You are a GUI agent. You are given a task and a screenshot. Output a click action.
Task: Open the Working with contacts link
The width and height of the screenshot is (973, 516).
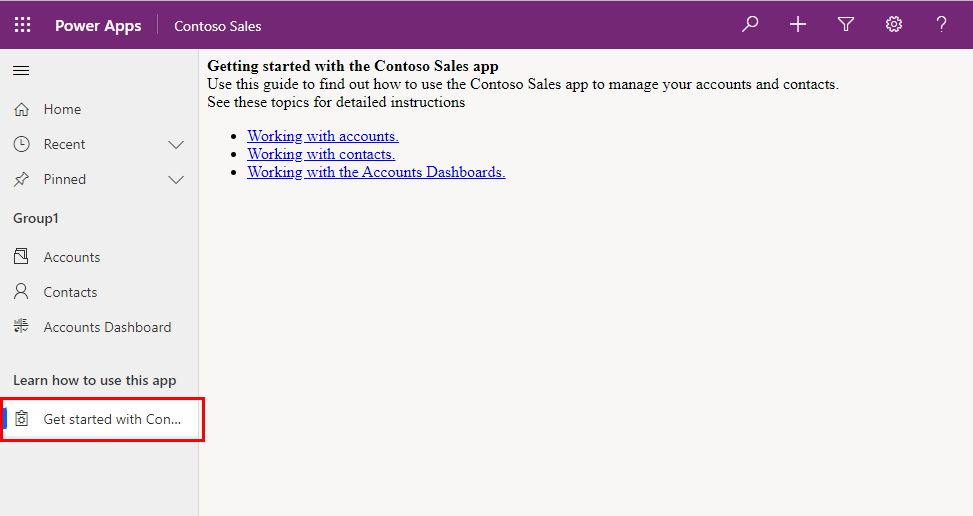(321, 154)
